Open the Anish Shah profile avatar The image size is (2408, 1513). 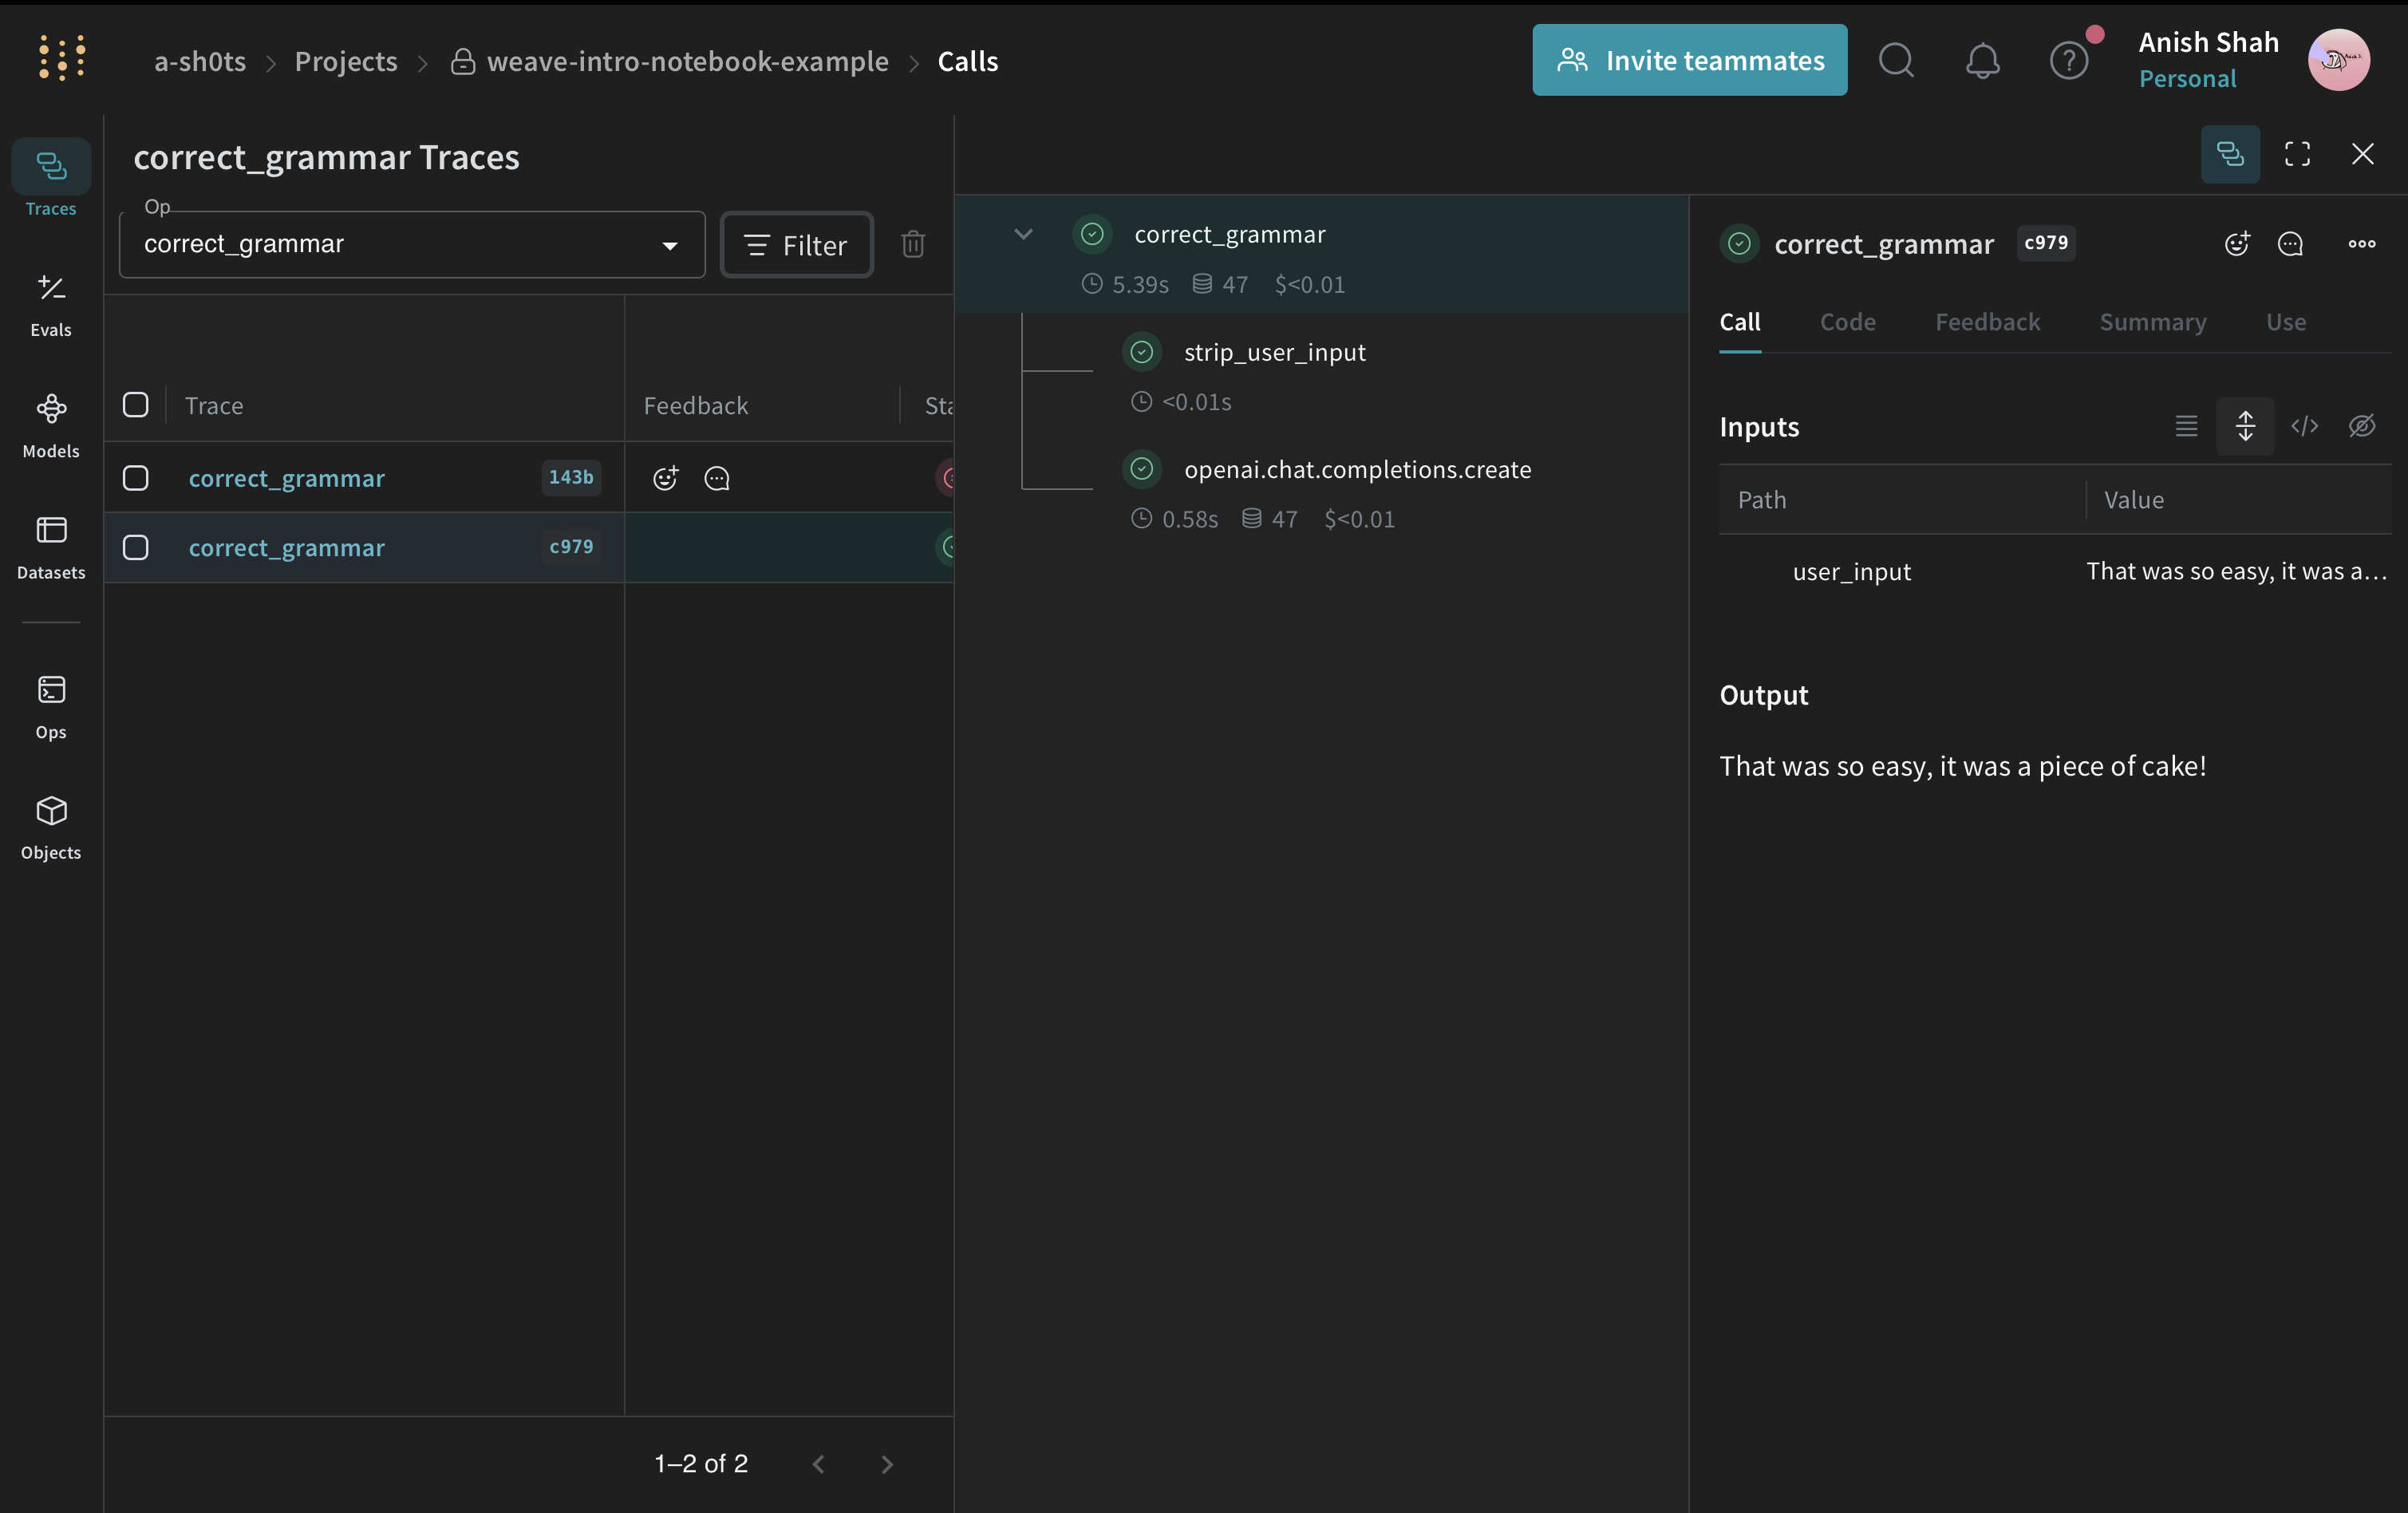[2338, 60]
